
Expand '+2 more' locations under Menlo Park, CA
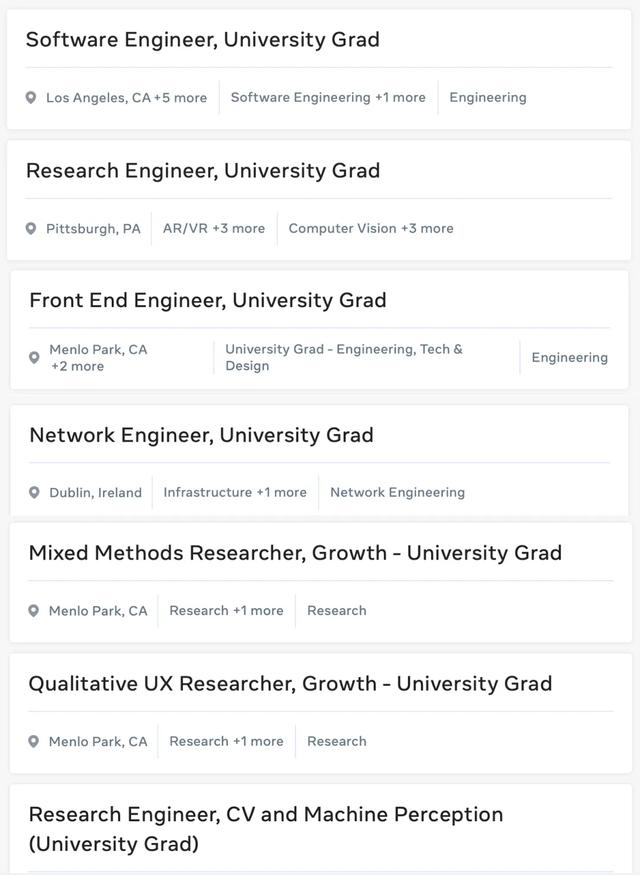coord(77,367)
